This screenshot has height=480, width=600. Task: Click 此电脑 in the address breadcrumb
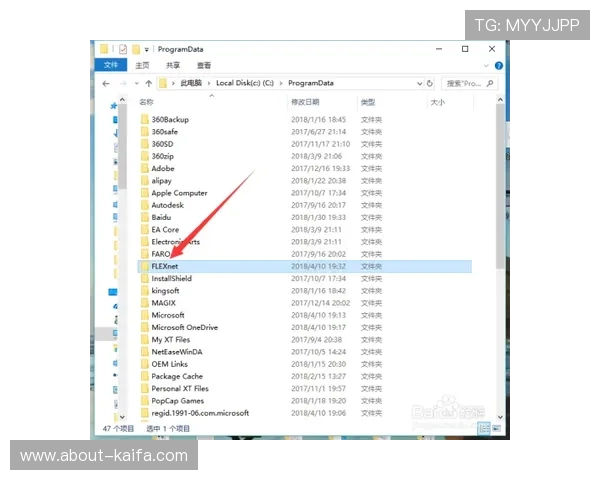tap(191, 83)
